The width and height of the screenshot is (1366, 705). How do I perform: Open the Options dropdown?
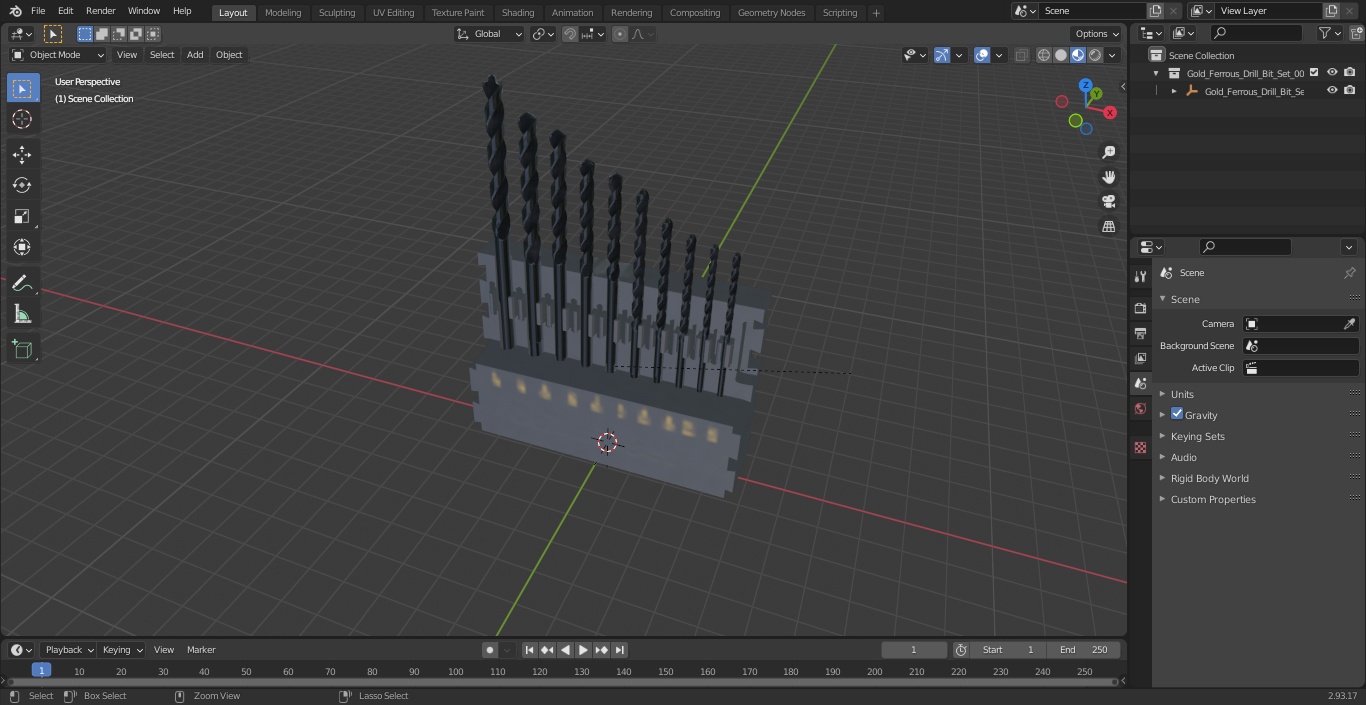1097,34
